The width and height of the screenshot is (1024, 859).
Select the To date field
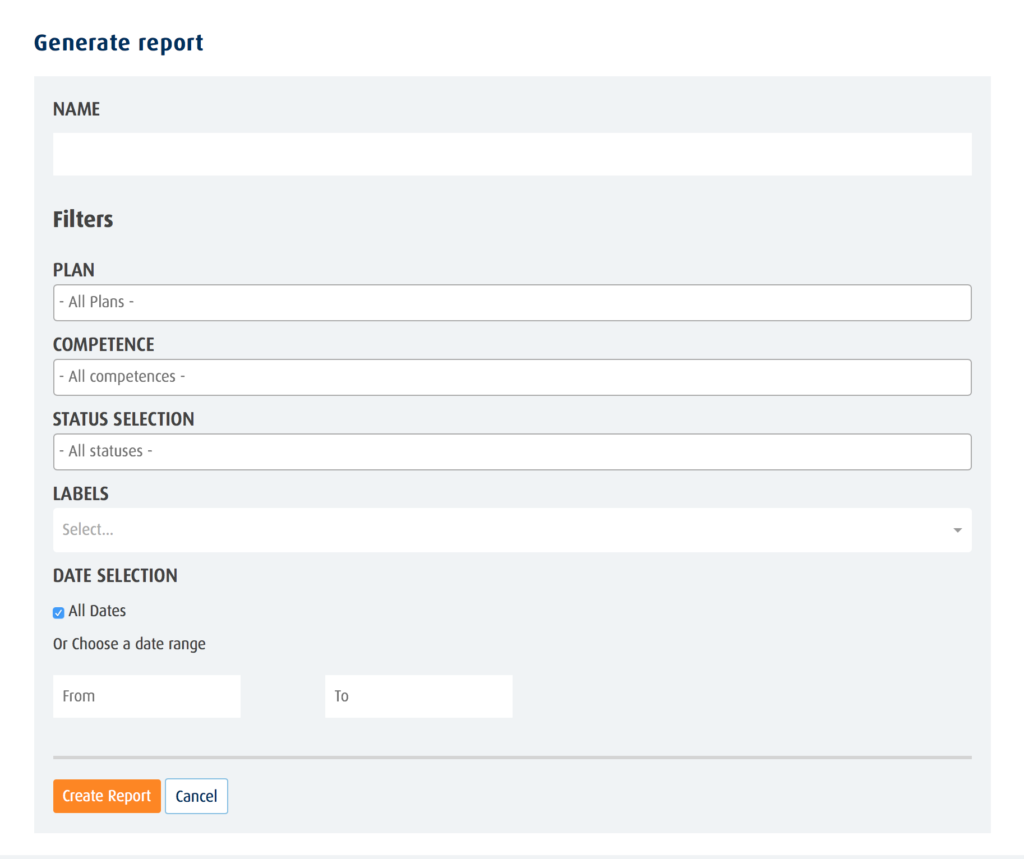pos(418,696)
